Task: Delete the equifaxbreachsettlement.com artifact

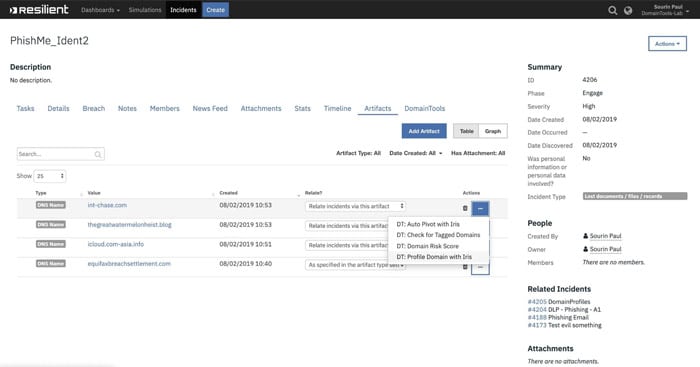Action: coord(465,267)
